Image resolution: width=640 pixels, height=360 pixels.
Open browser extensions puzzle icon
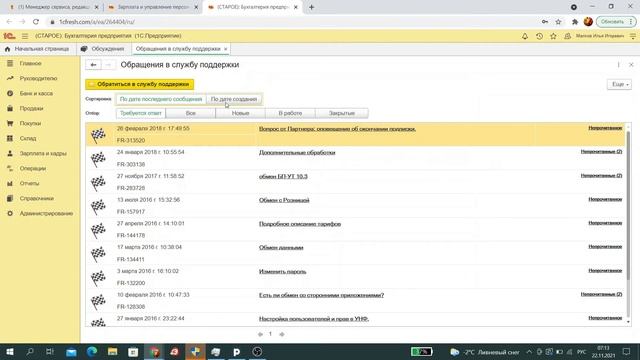pos(575,22)
